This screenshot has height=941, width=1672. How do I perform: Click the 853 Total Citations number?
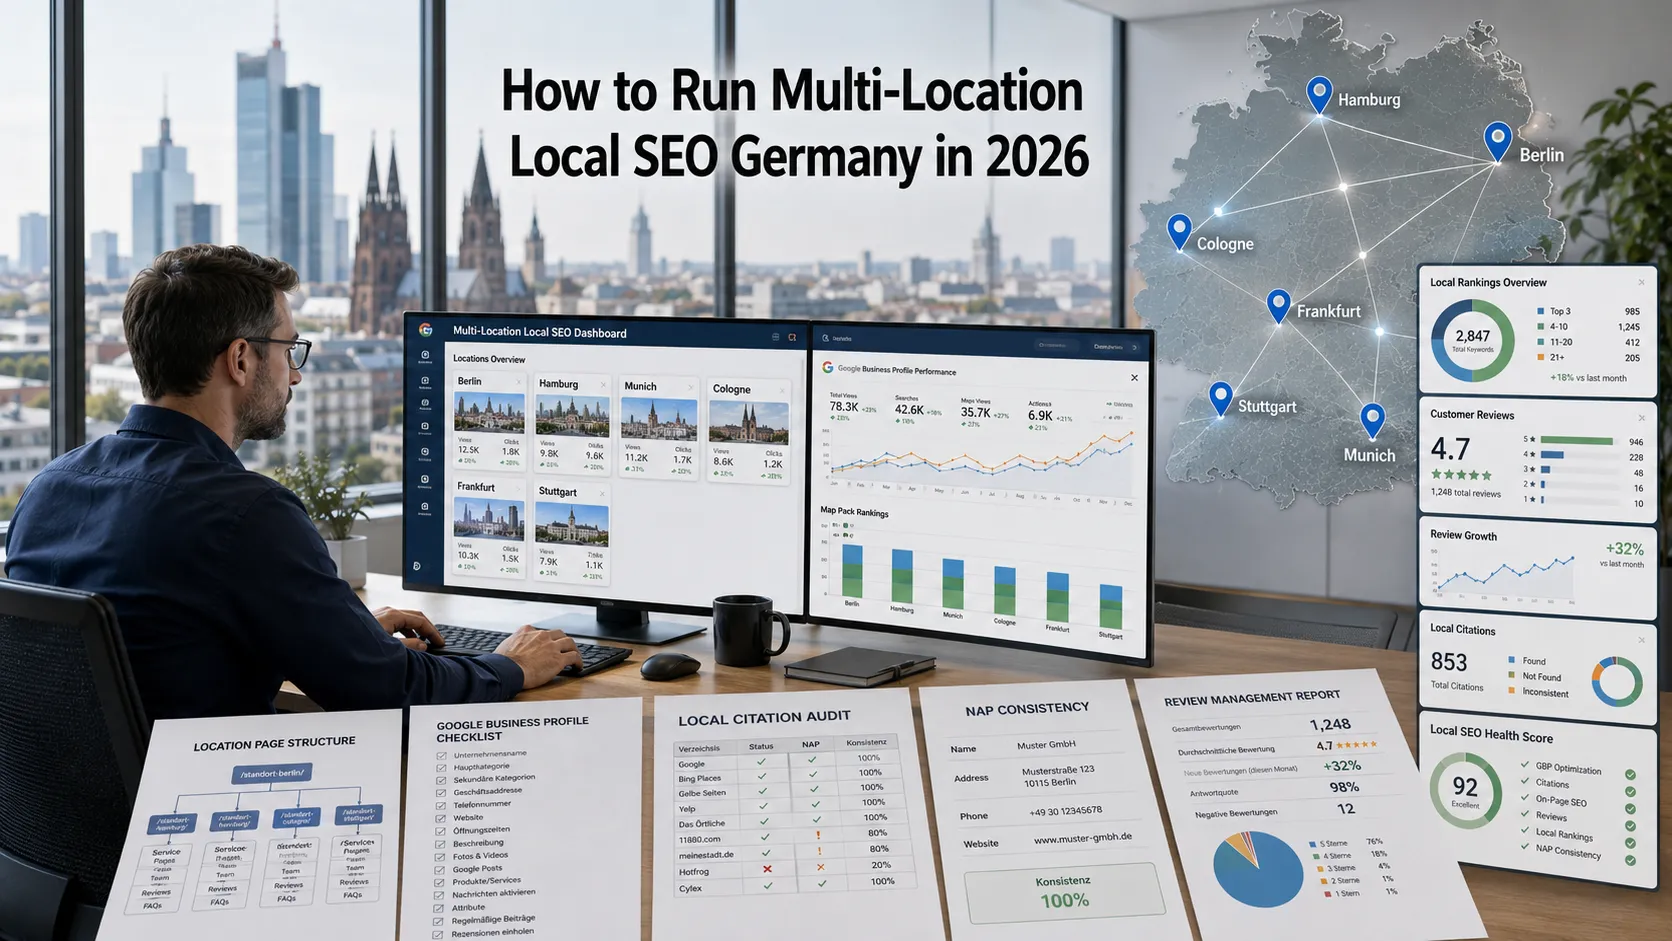click(1449, 662)
